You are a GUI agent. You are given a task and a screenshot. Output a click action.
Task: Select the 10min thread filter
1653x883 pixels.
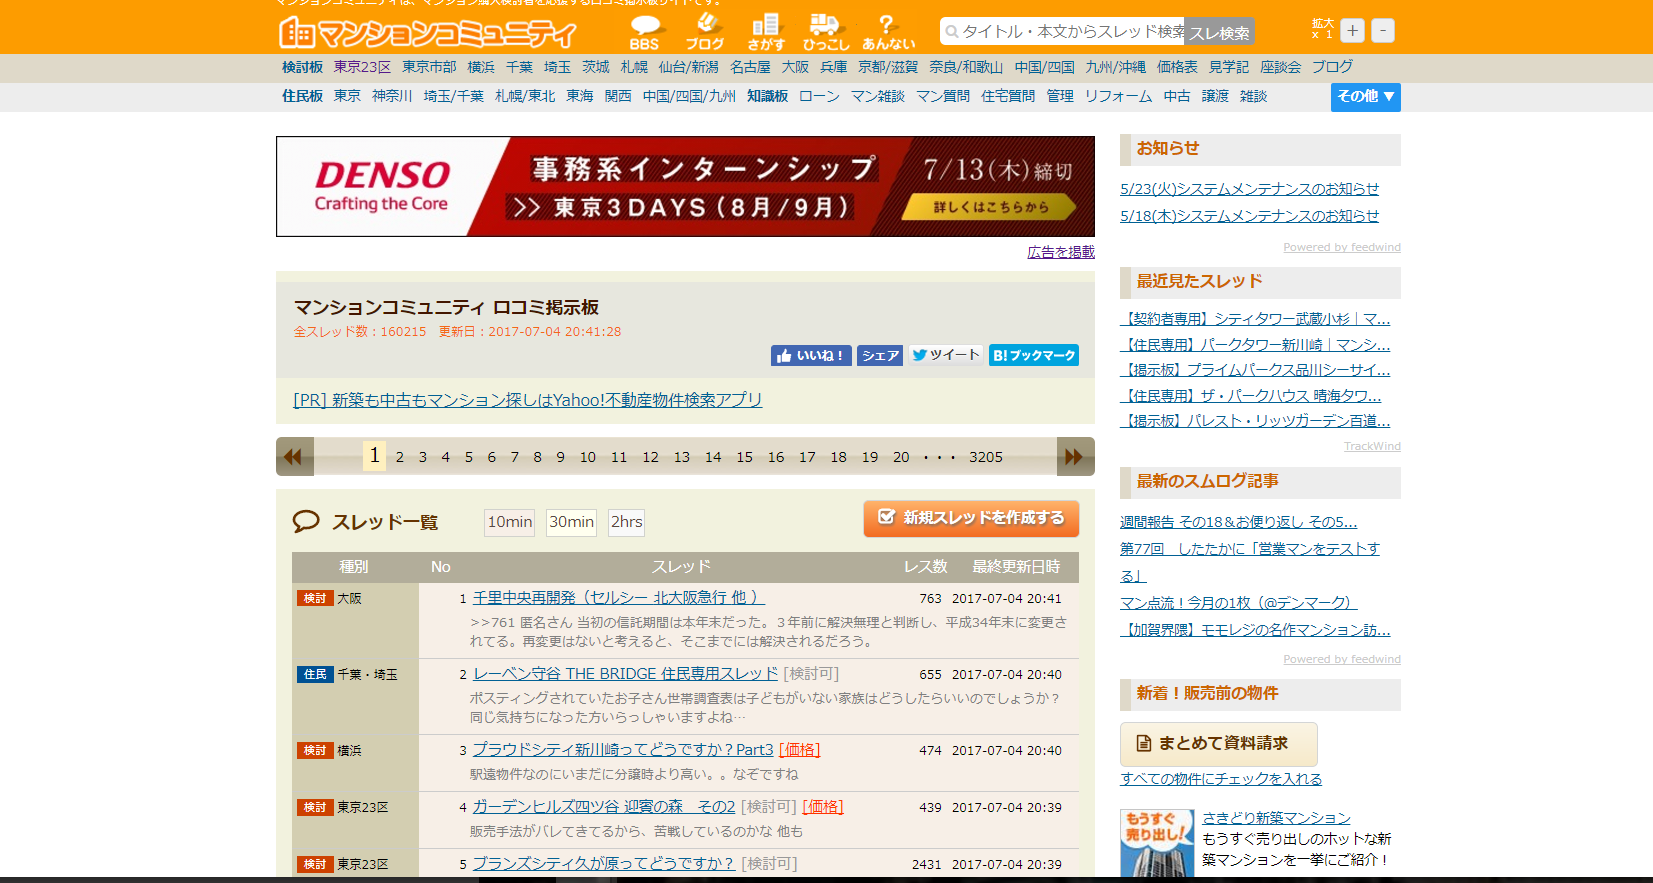coord(510,522)
